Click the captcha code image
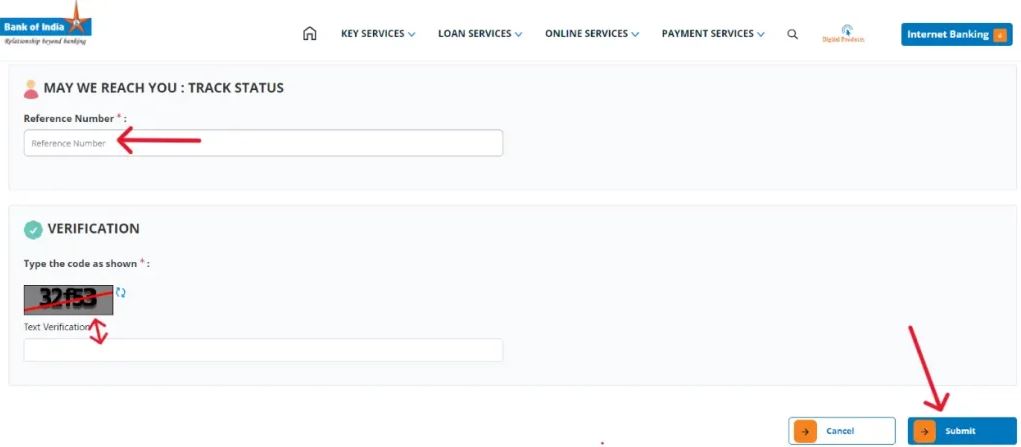This screenshot has height=447, width=1021. 68,298
